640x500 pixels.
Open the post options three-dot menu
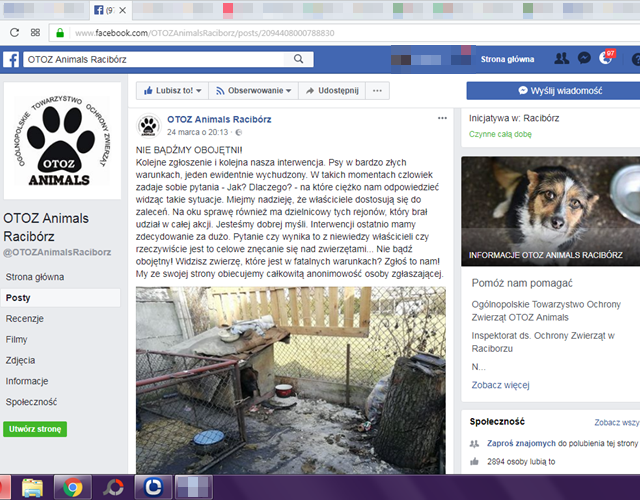click(442, 118)
